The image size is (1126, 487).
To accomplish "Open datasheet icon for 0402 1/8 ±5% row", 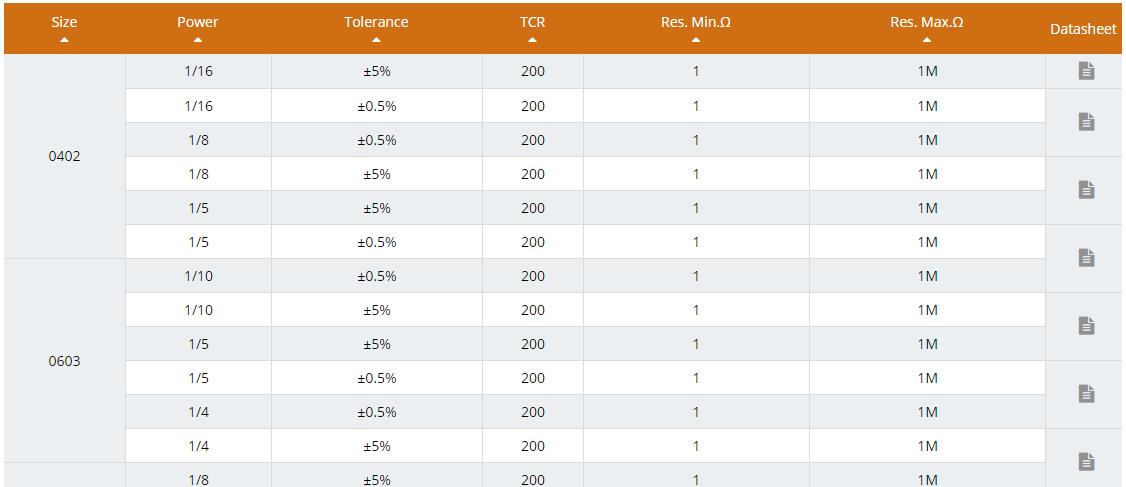I will coord(1086,190).
